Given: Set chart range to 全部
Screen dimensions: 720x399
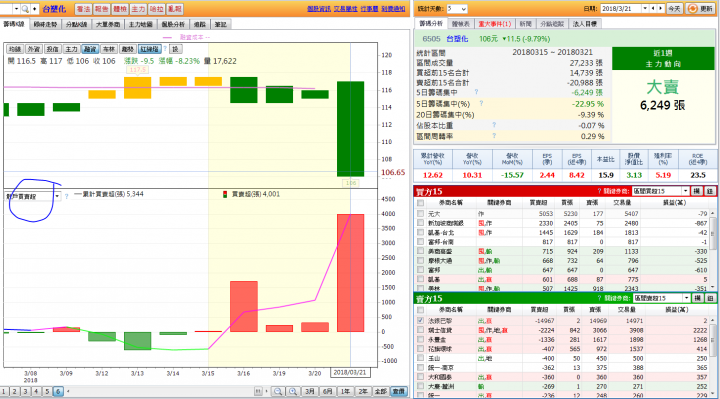Looking at the screenshot, I should coord(381,392).
